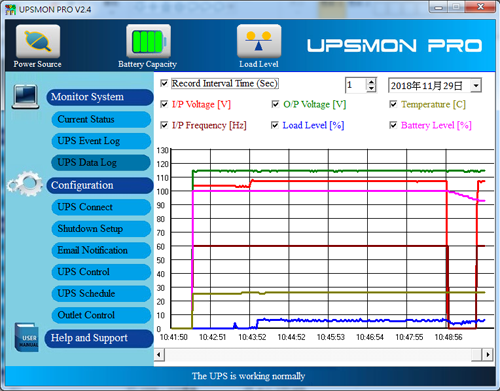Click the UPSMON PRO title bar icon
This screenshot has height=391, width=500.
coord(10,9)
